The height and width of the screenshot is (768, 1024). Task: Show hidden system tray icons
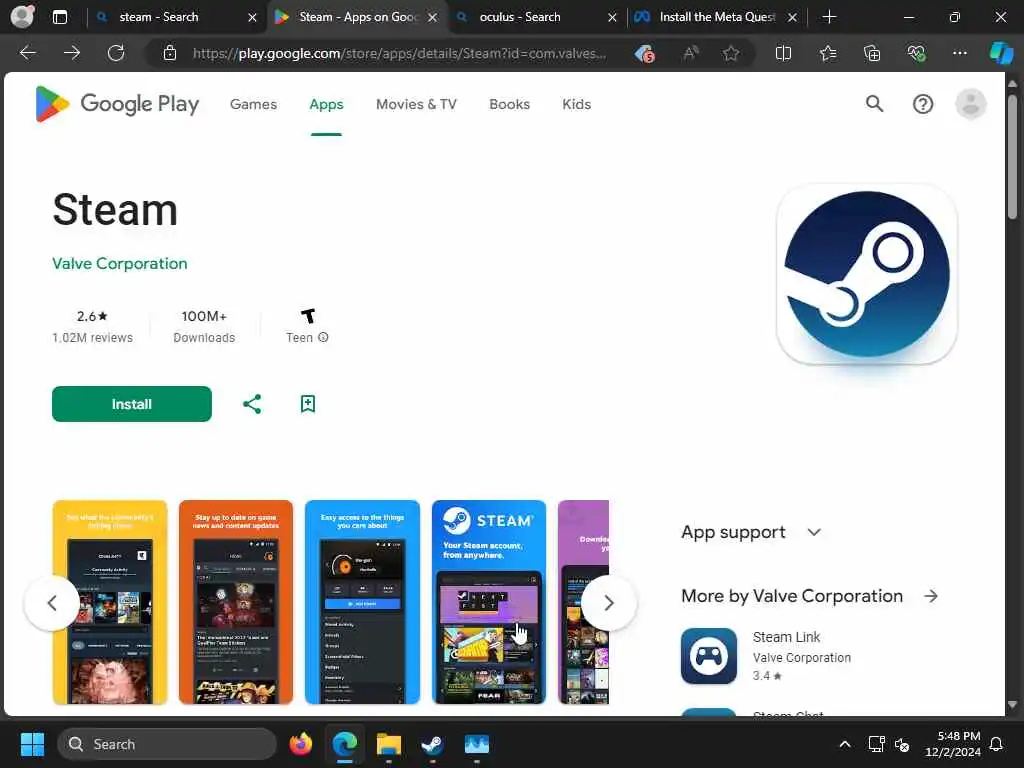[x=844, y=744]
